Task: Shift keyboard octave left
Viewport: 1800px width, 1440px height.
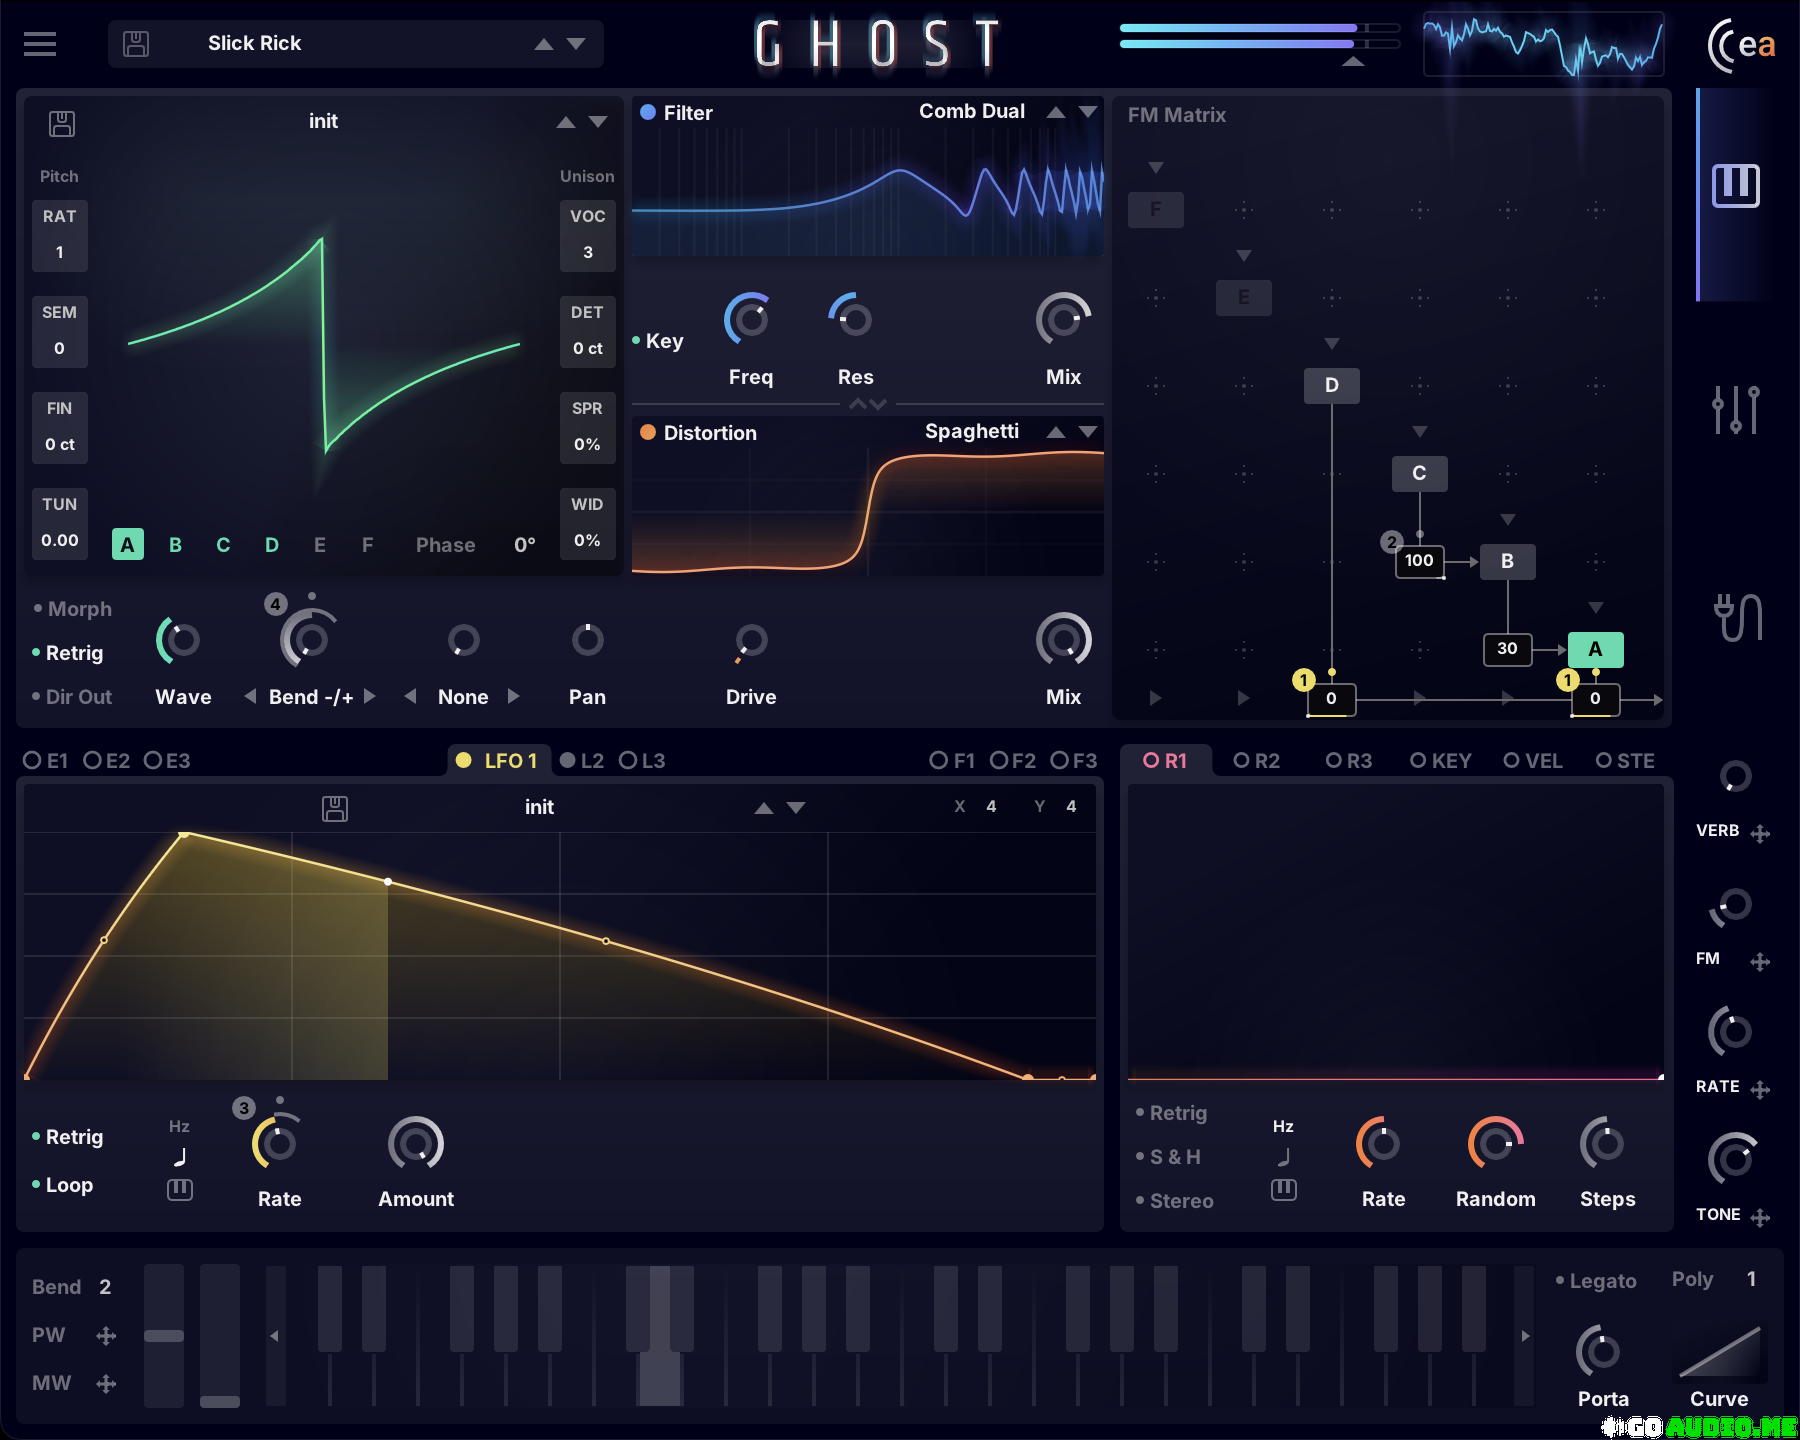Action: pos(274,1336)
